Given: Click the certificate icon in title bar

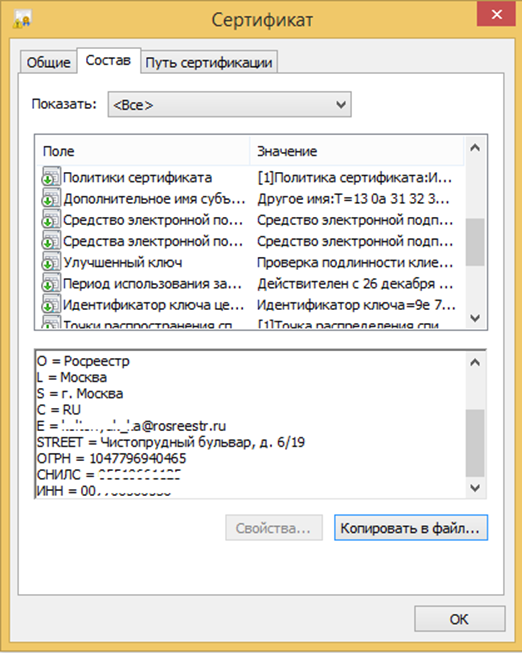Looking at the screenshot, I should pyautogui.click(x=22, y=19).
